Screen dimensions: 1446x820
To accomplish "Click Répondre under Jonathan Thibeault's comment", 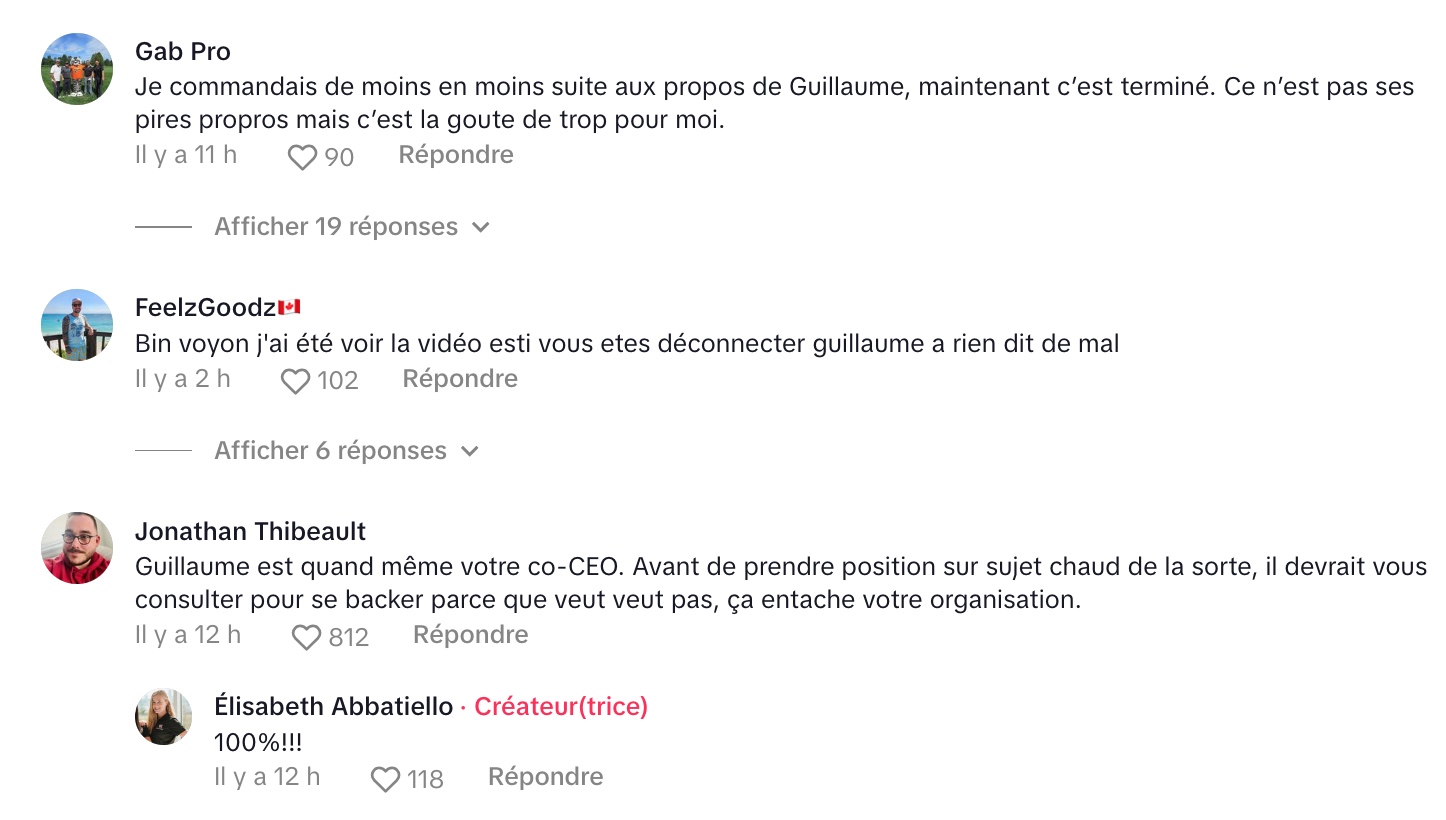I will 470,635.
